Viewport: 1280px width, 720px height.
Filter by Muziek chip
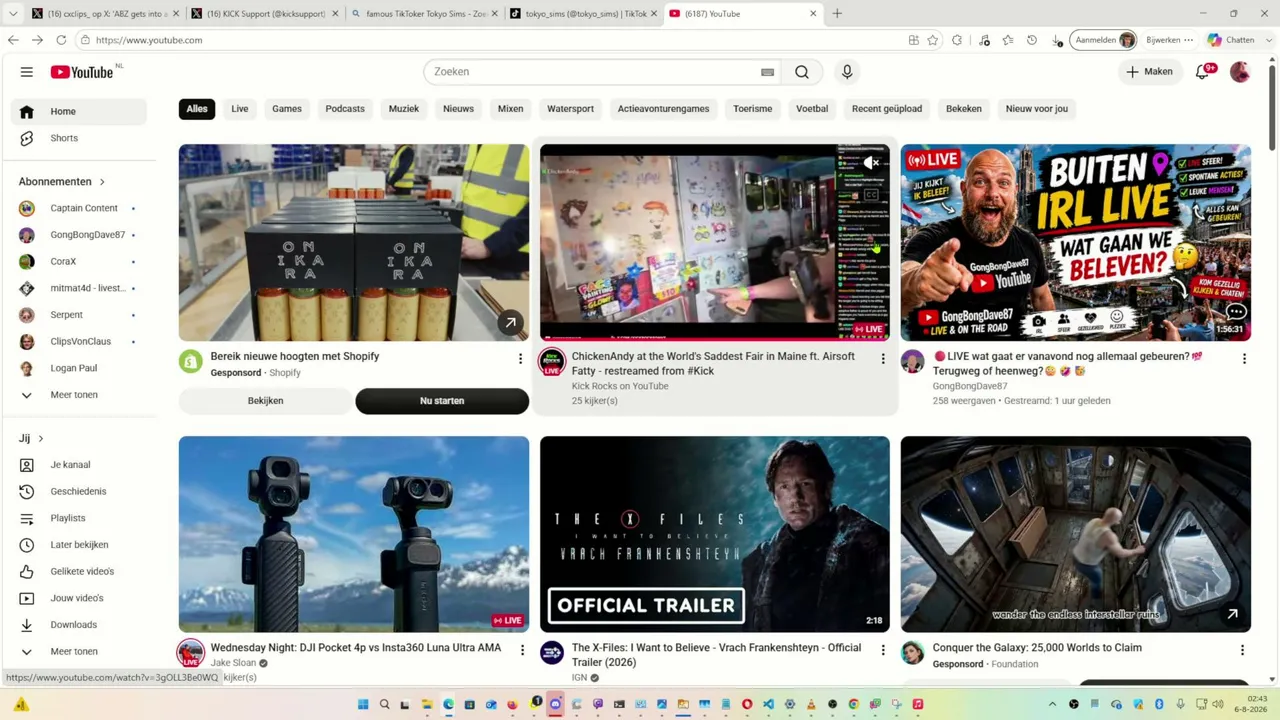coord(404,109)
